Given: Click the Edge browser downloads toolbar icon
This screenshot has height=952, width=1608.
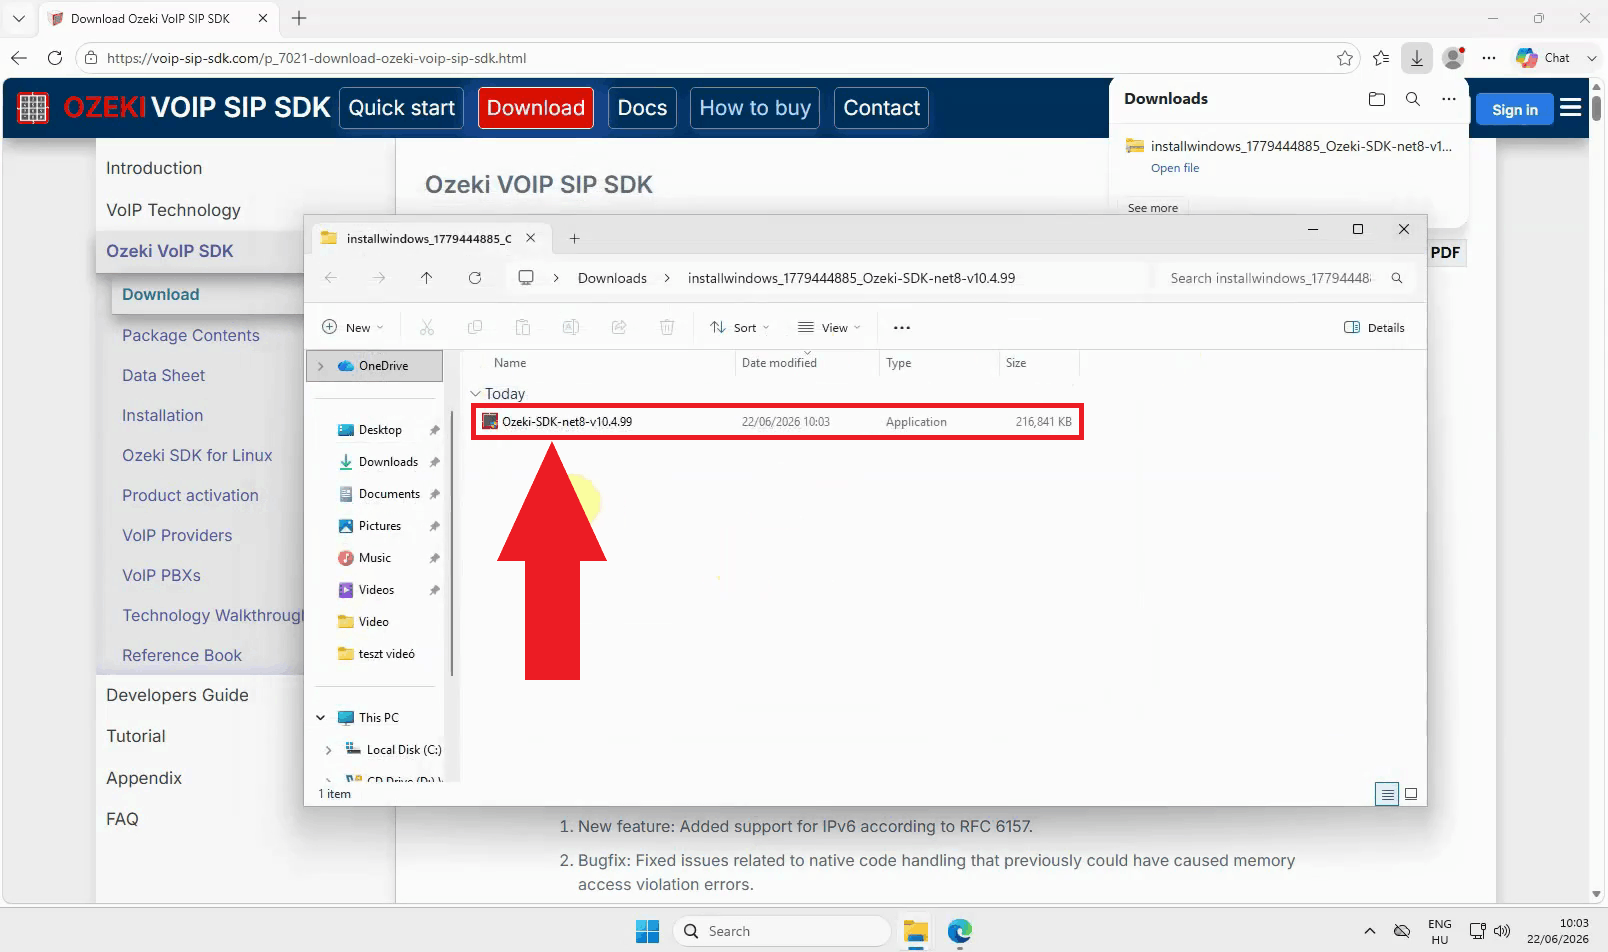Looking at the screenshot, I should point(1417,58).
